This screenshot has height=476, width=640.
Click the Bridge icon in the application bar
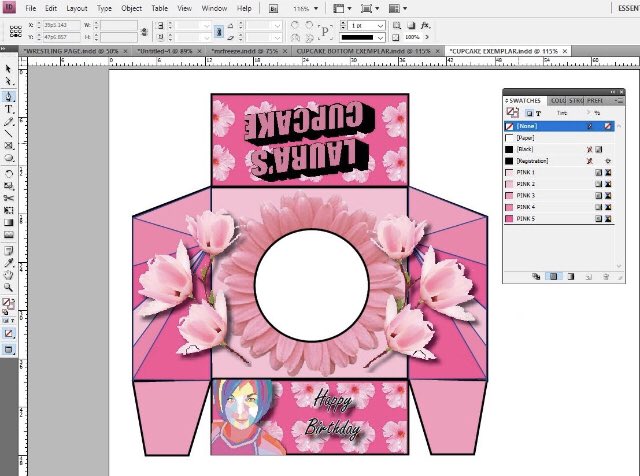(273, 9)
